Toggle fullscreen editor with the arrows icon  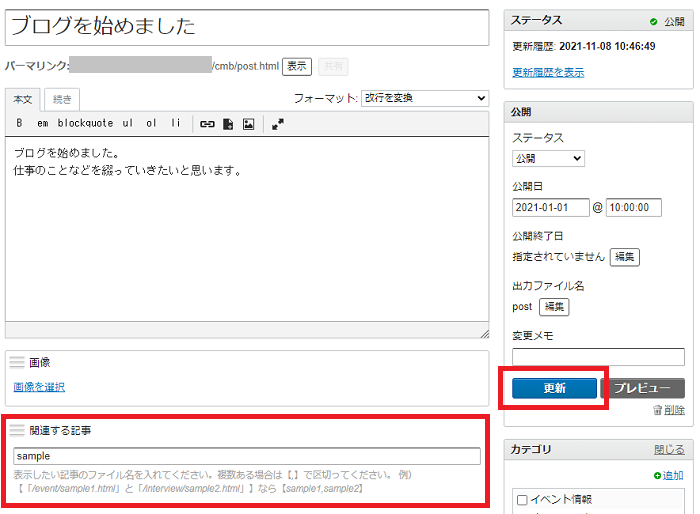tap(278, 124)
